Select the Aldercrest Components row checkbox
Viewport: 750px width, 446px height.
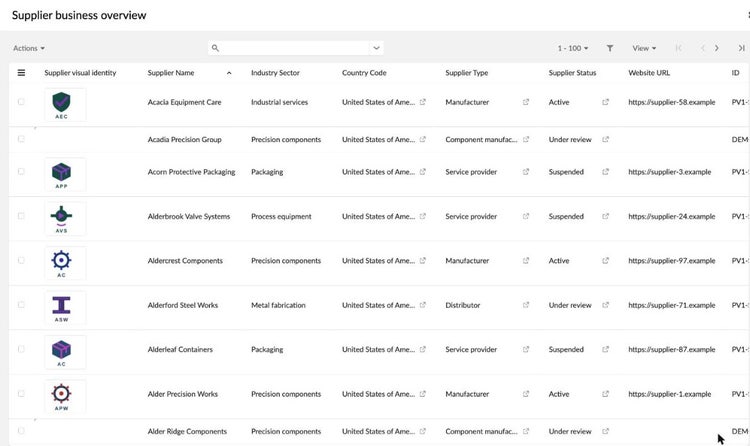click(21, 260)
